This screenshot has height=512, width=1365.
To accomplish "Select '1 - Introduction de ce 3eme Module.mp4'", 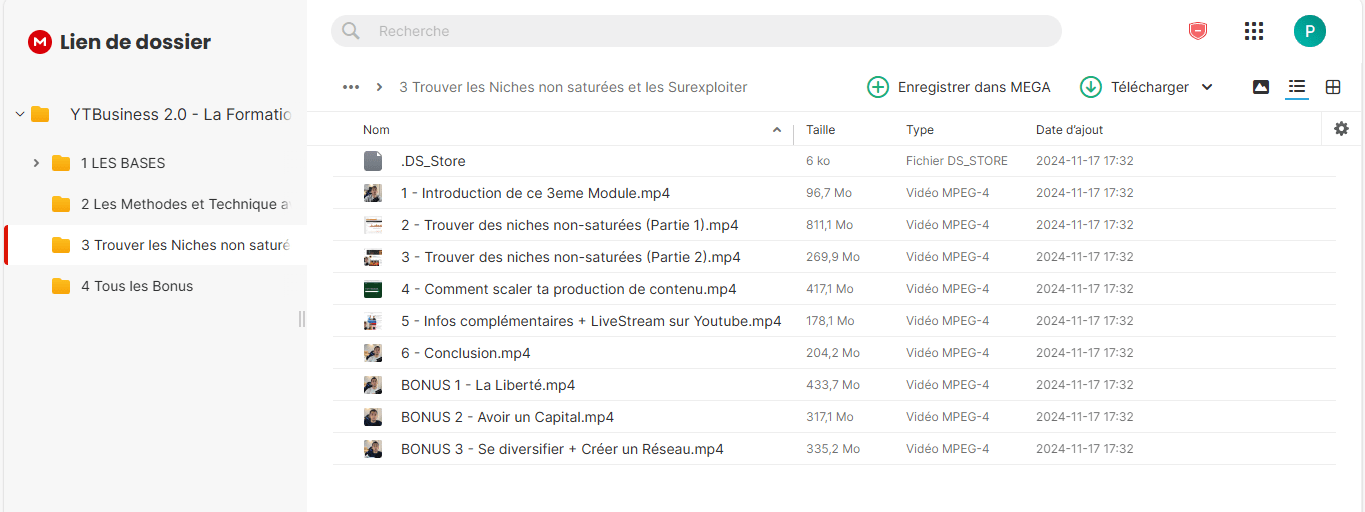I will click(x=535, y=193).
